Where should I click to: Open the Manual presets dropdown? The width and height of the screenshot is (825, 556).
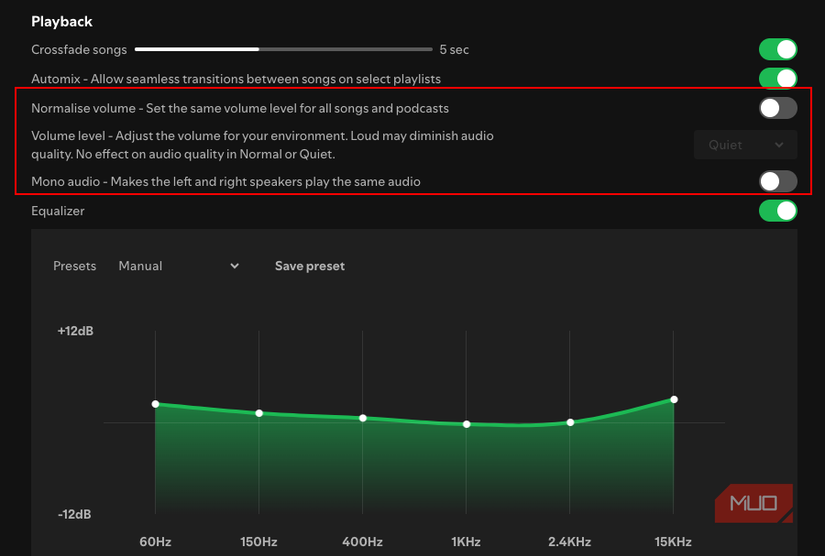(x=179, y=266)
